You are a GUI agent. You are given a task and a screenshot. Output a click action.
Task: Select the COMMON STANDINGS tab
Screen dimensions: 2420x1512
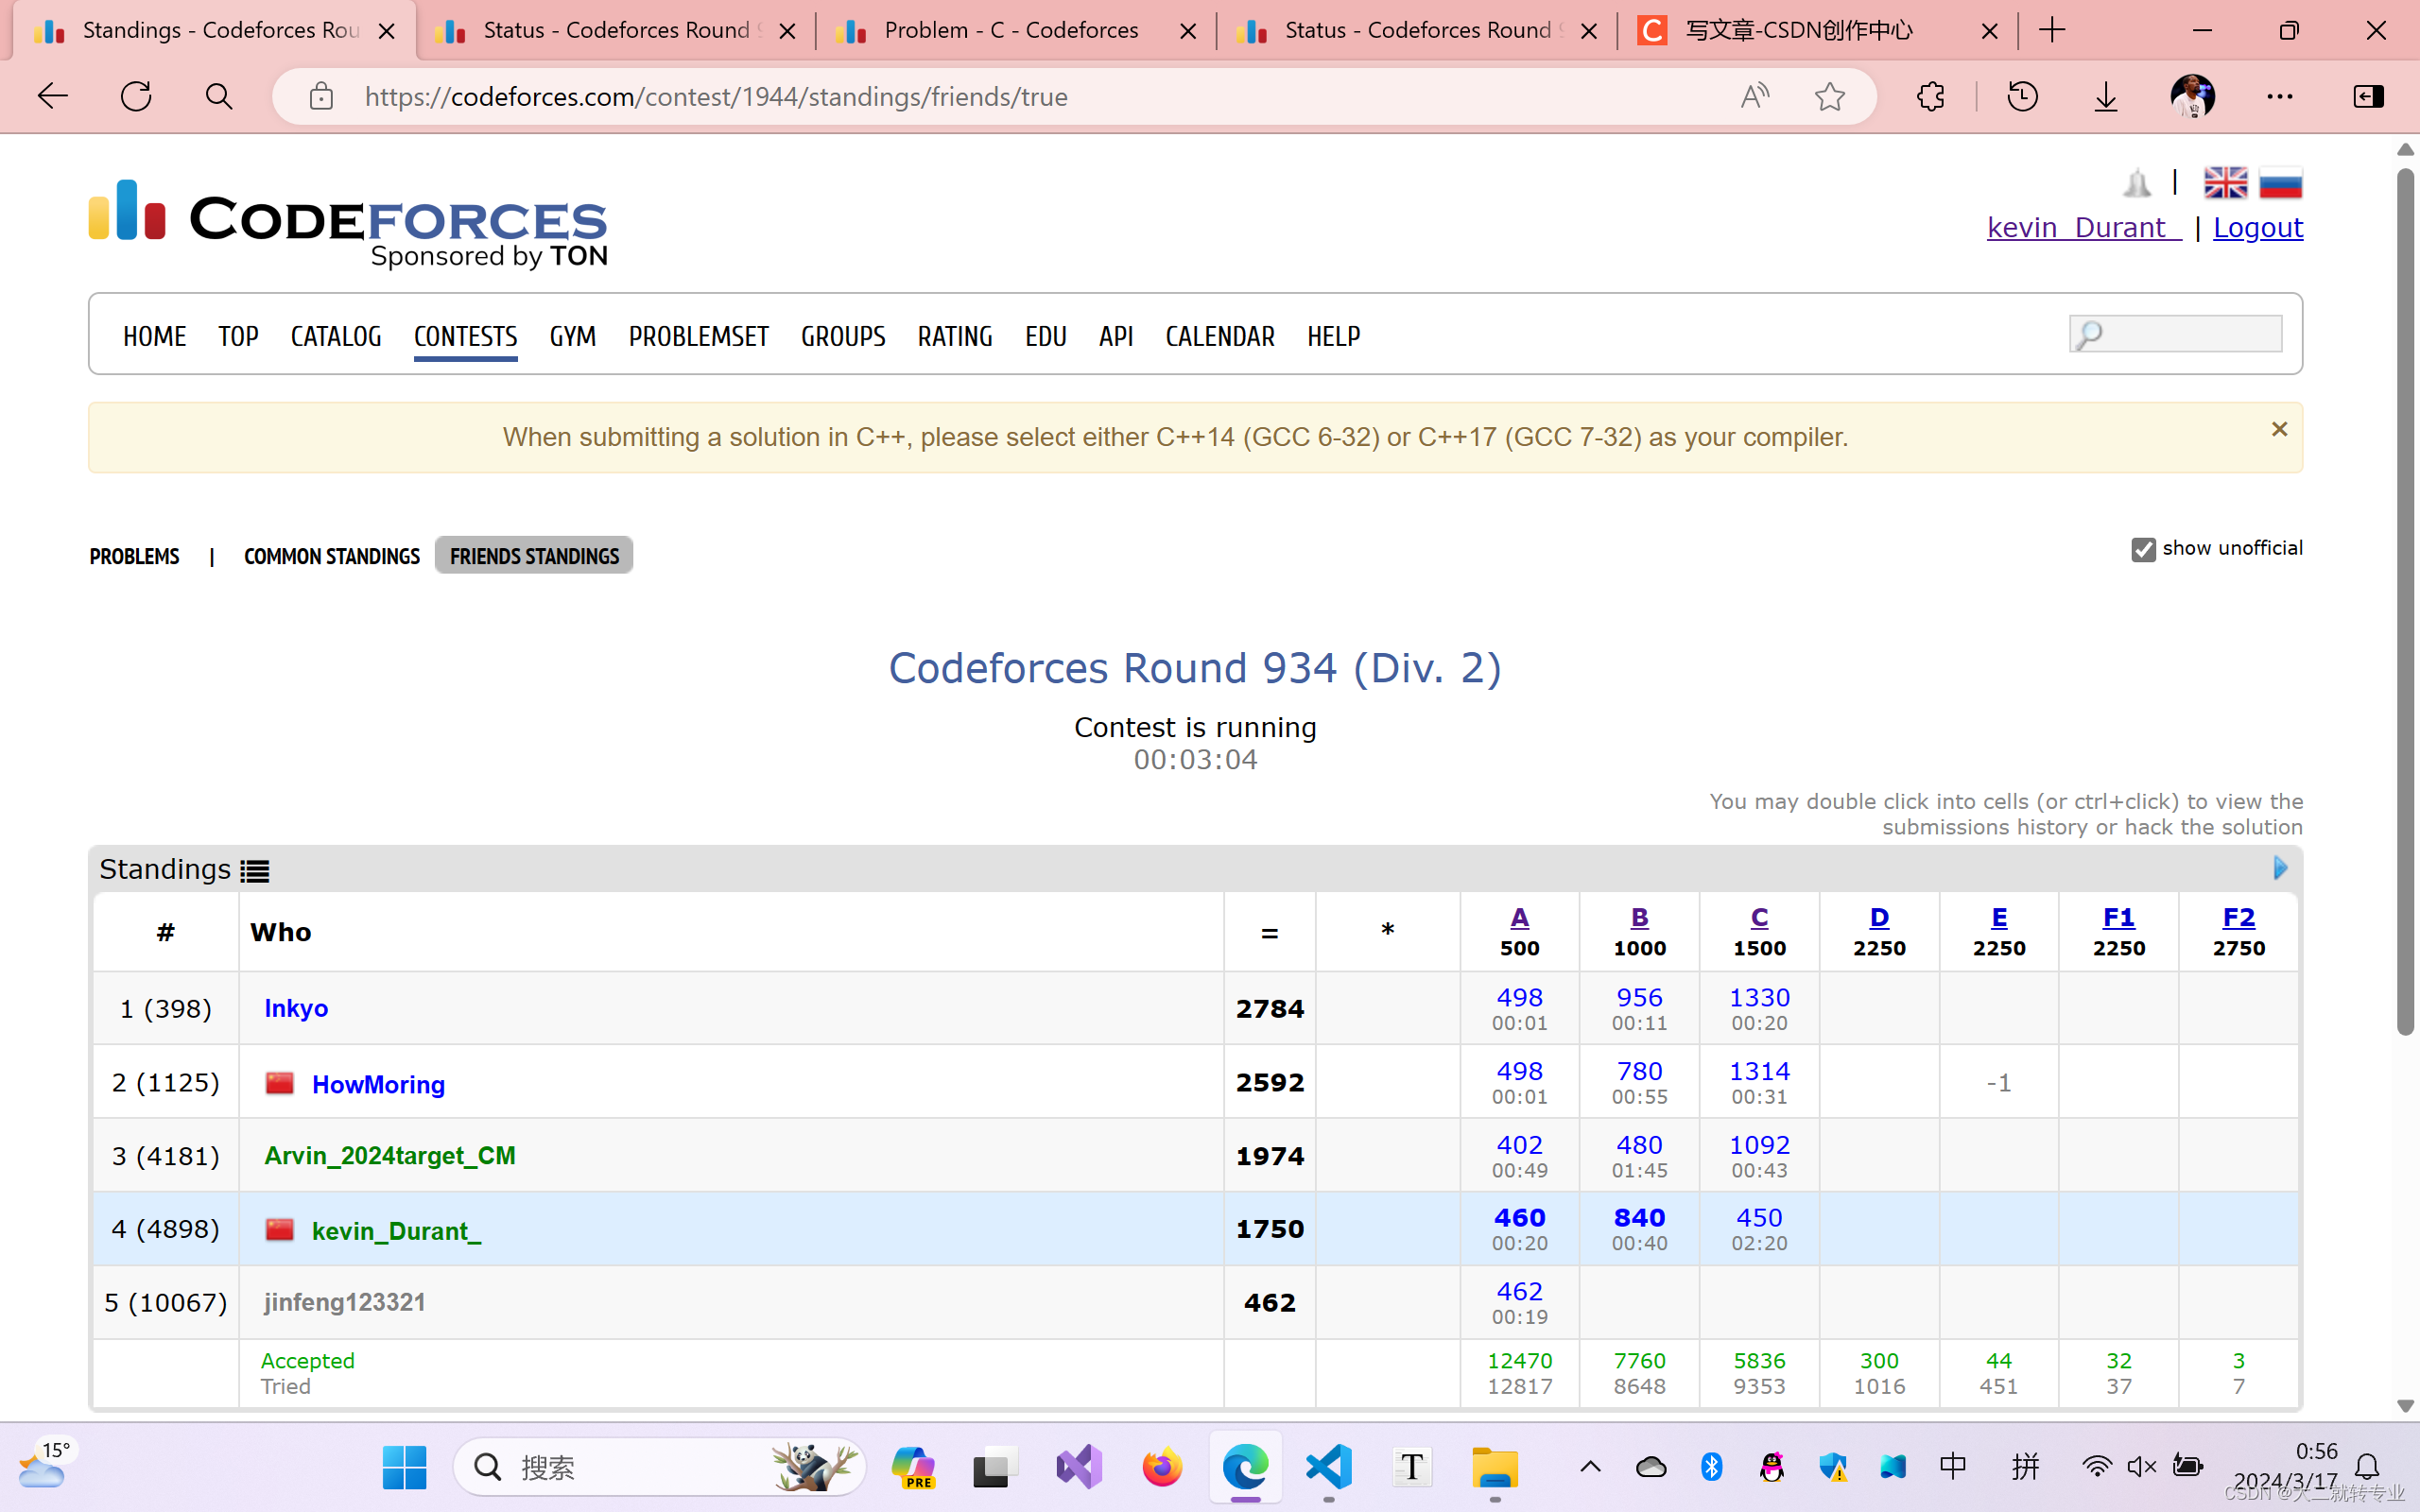[332, 556]
